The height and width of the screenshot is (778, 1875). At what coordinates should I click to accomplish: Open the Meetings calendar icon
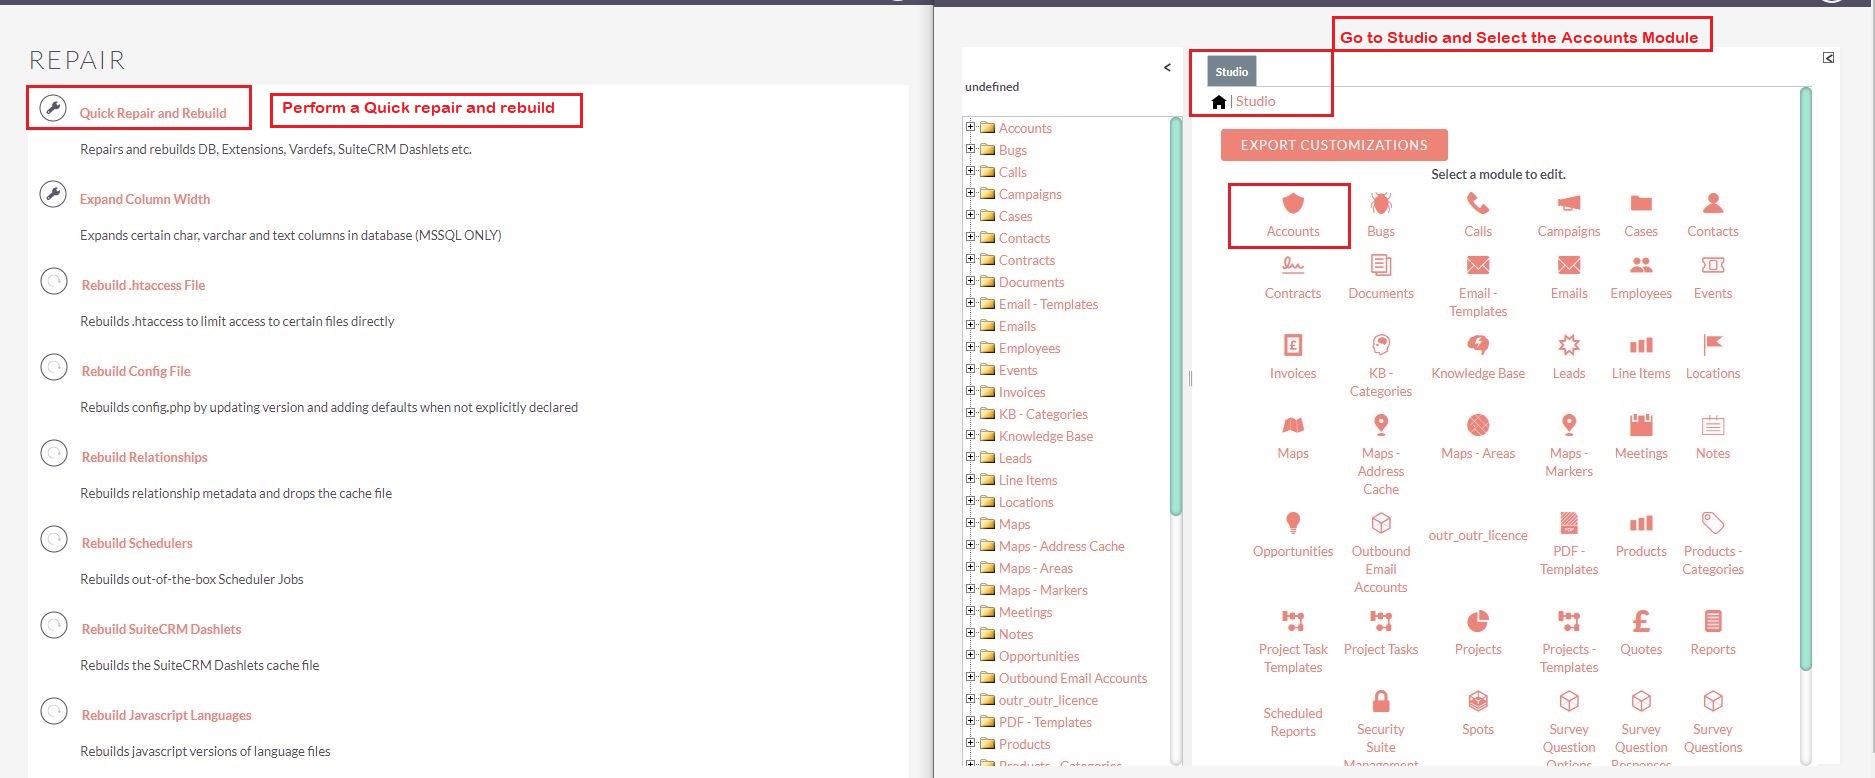click(x=1641, y=425)
